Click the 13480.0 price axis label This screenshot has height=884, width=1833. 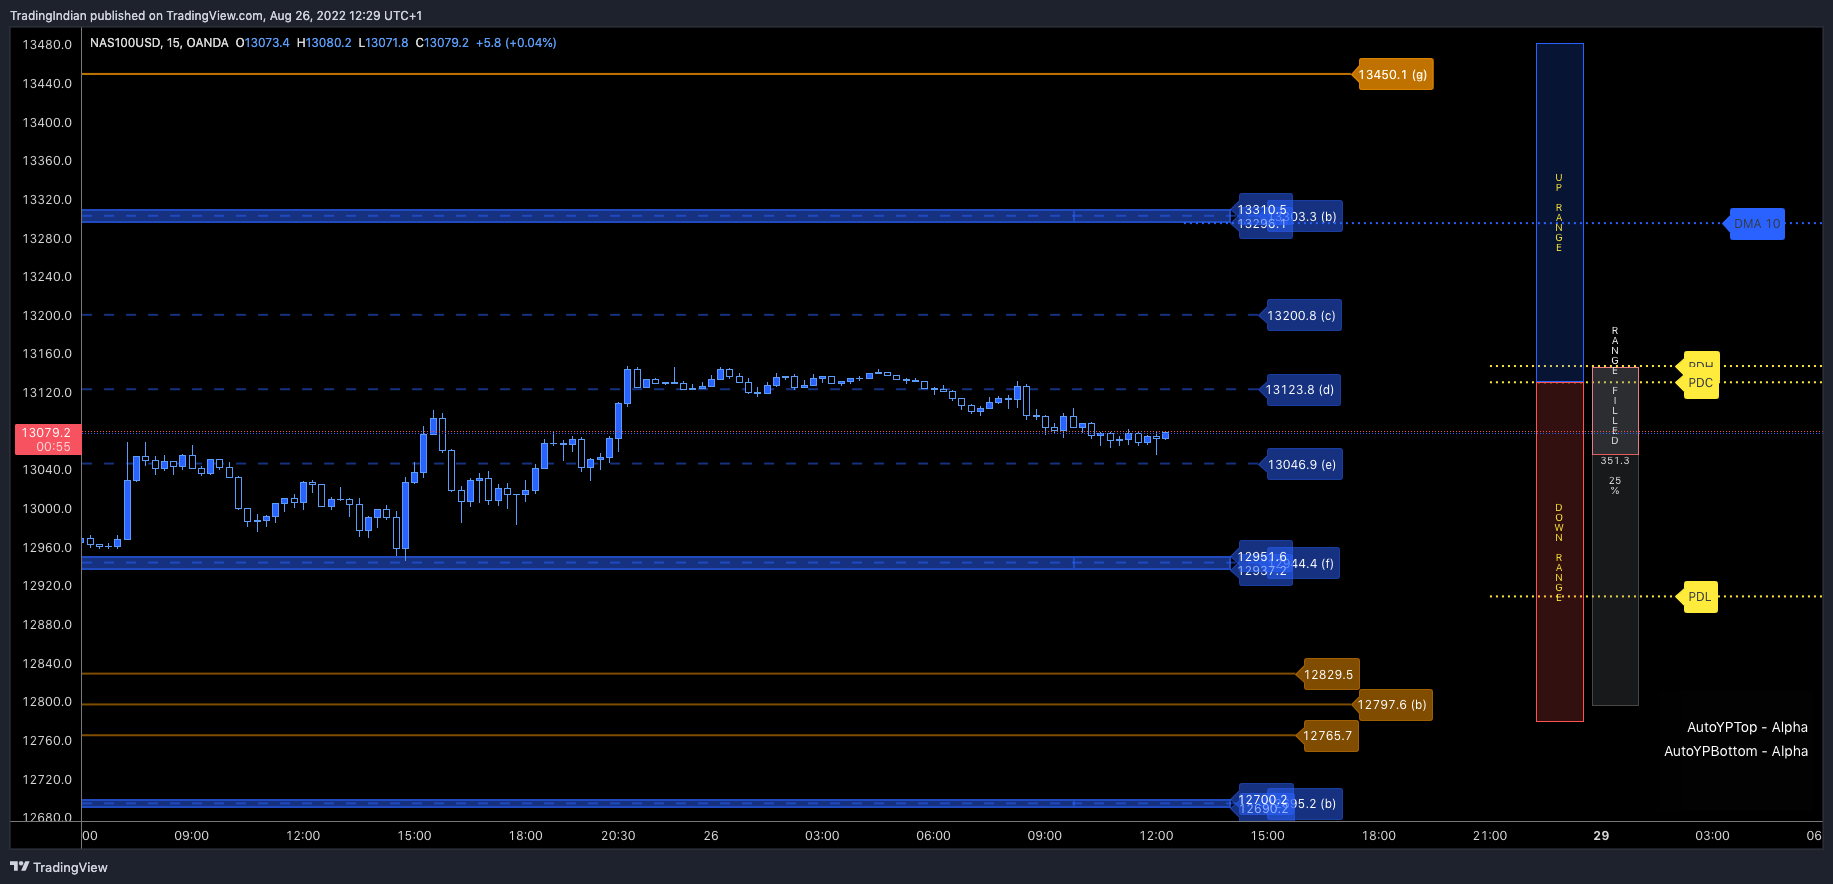[x=47, y=45]
